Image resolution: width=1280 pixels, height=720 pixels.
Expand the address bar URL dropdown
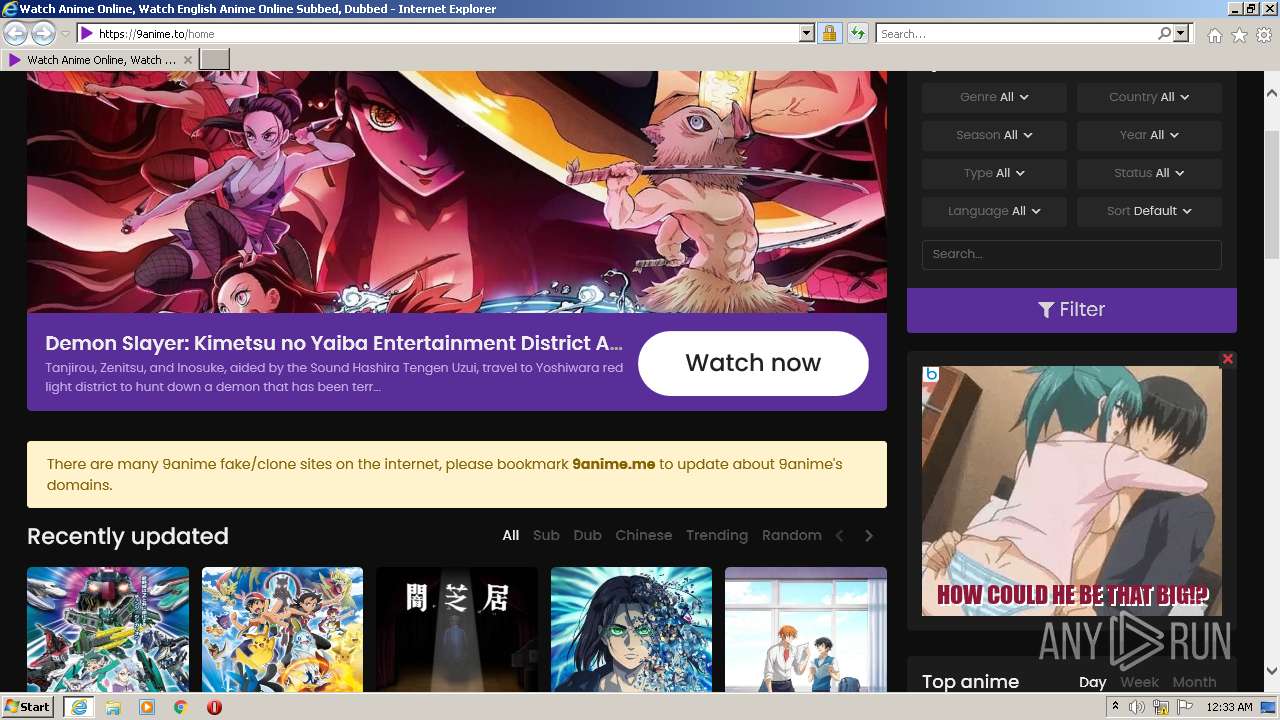pyautogui.click(x=807, y=33)
